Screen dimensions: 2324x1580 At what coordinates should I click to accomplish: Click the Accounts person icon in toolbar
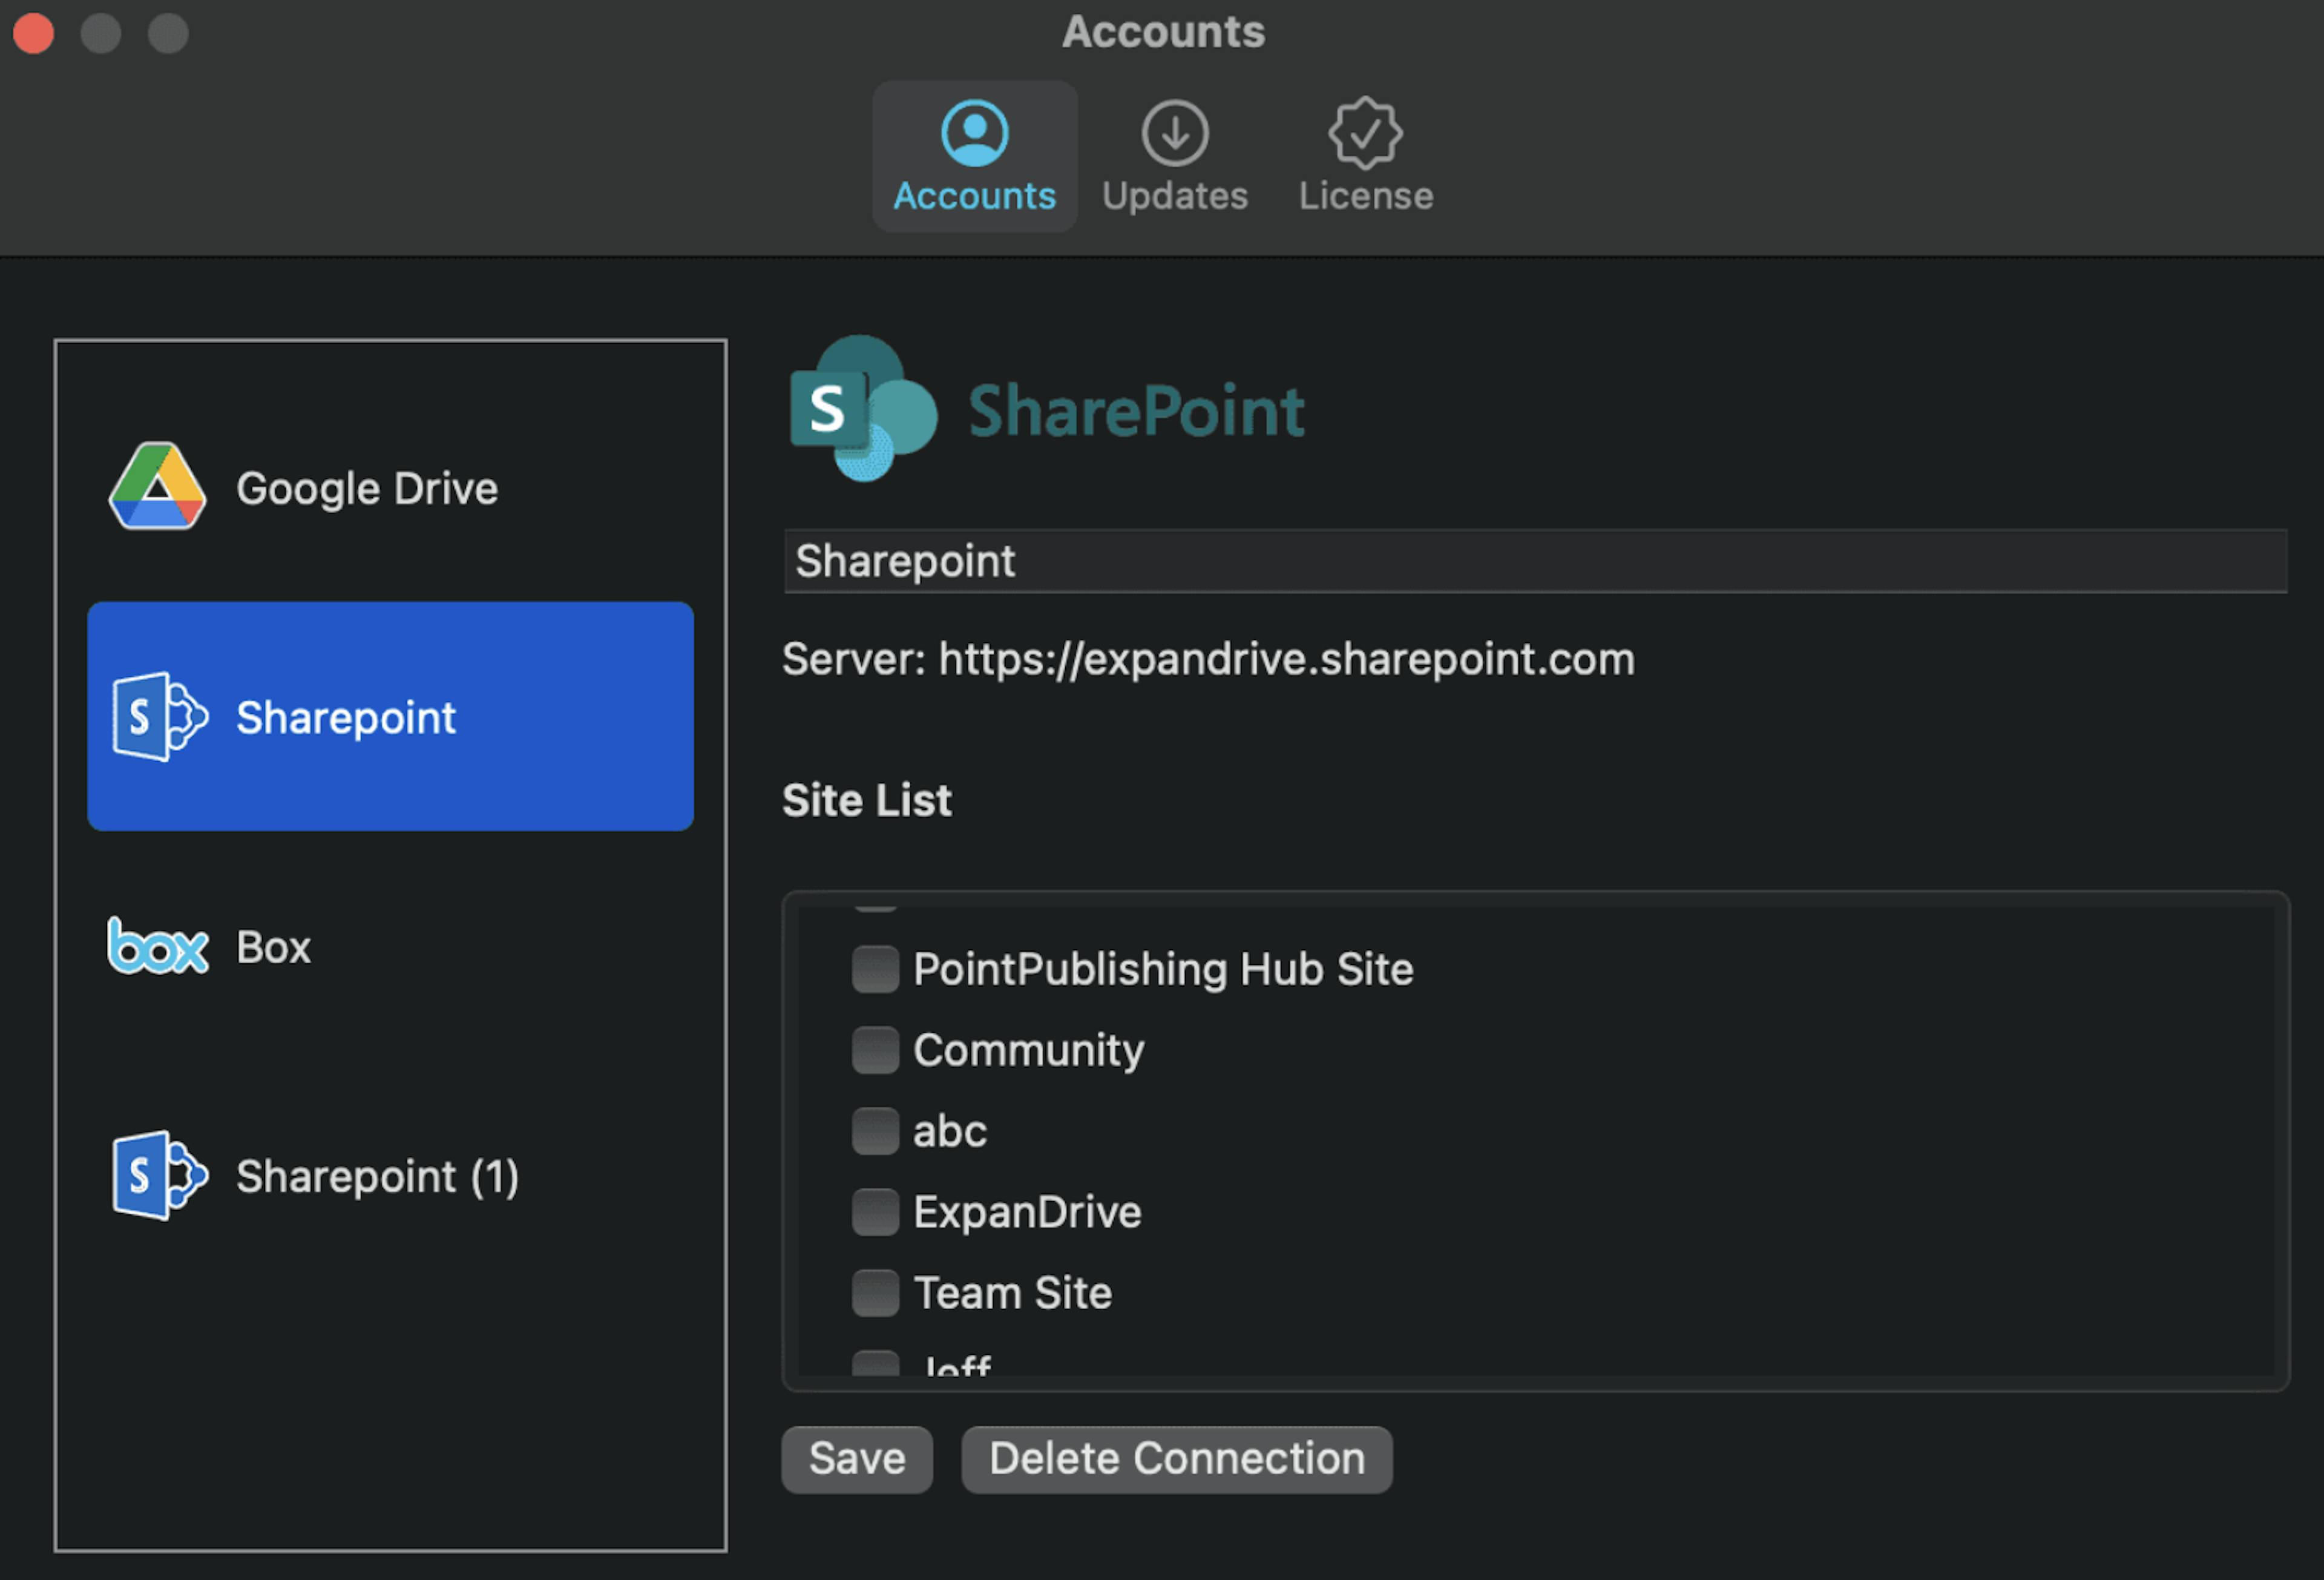(973, 133)
